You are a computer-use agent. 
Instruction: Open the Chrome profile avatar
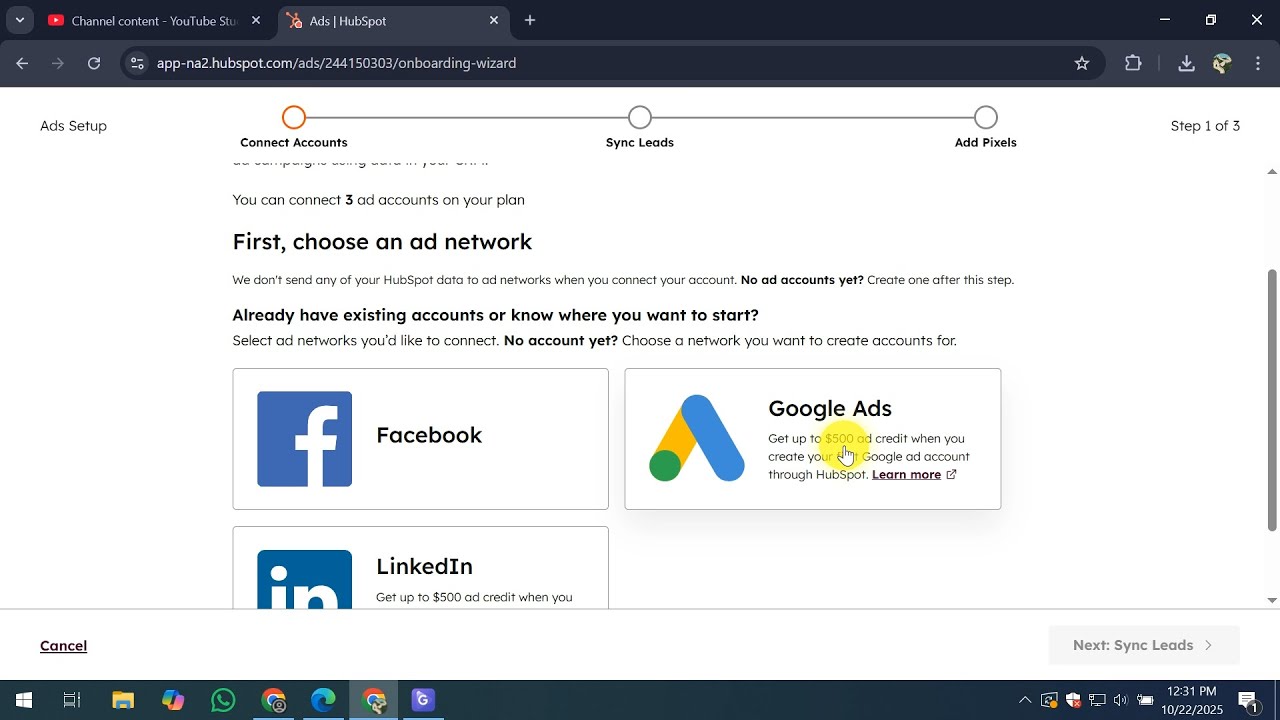click(x=1222, y=63)
